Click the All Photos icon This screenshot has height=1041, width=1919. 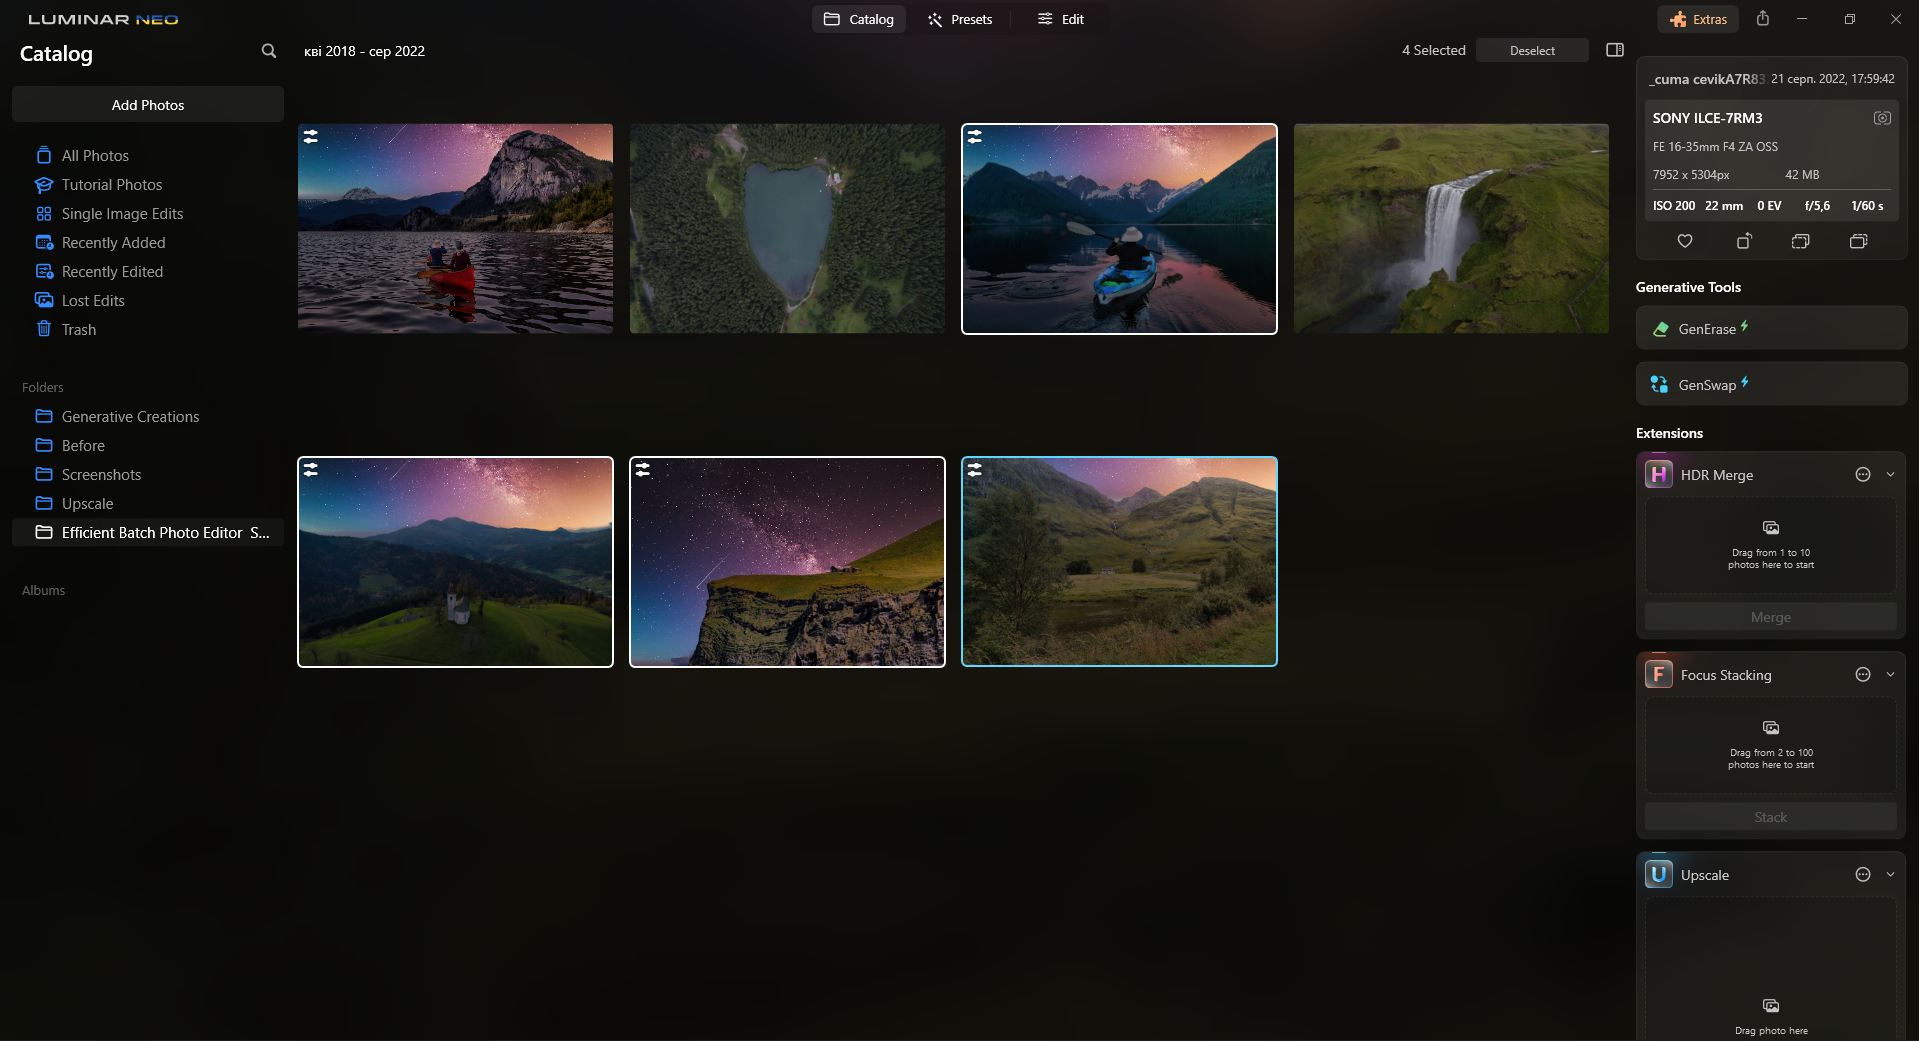(44, 155)
